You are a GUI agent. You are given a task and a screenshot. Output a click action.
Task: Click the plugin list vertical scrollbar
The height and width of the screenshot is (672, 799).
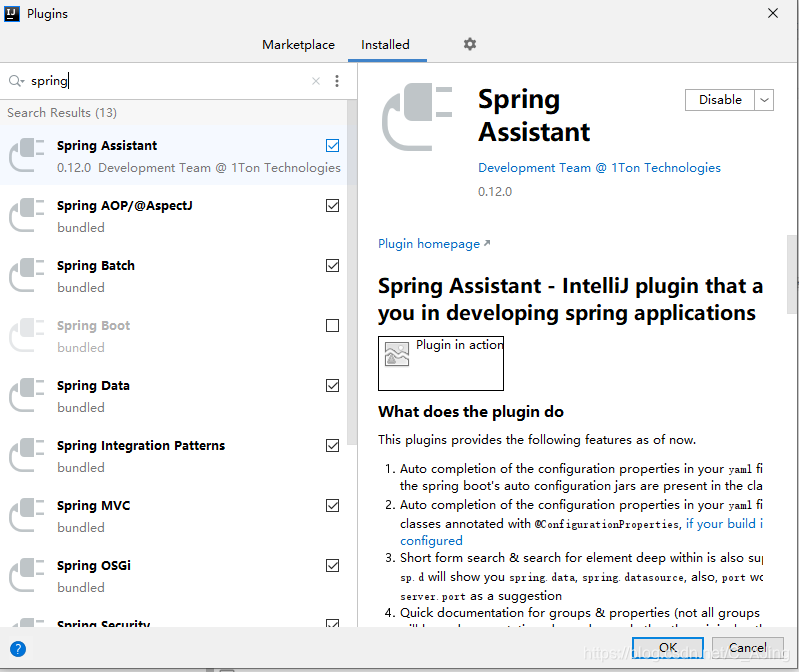tap(352, 273)
